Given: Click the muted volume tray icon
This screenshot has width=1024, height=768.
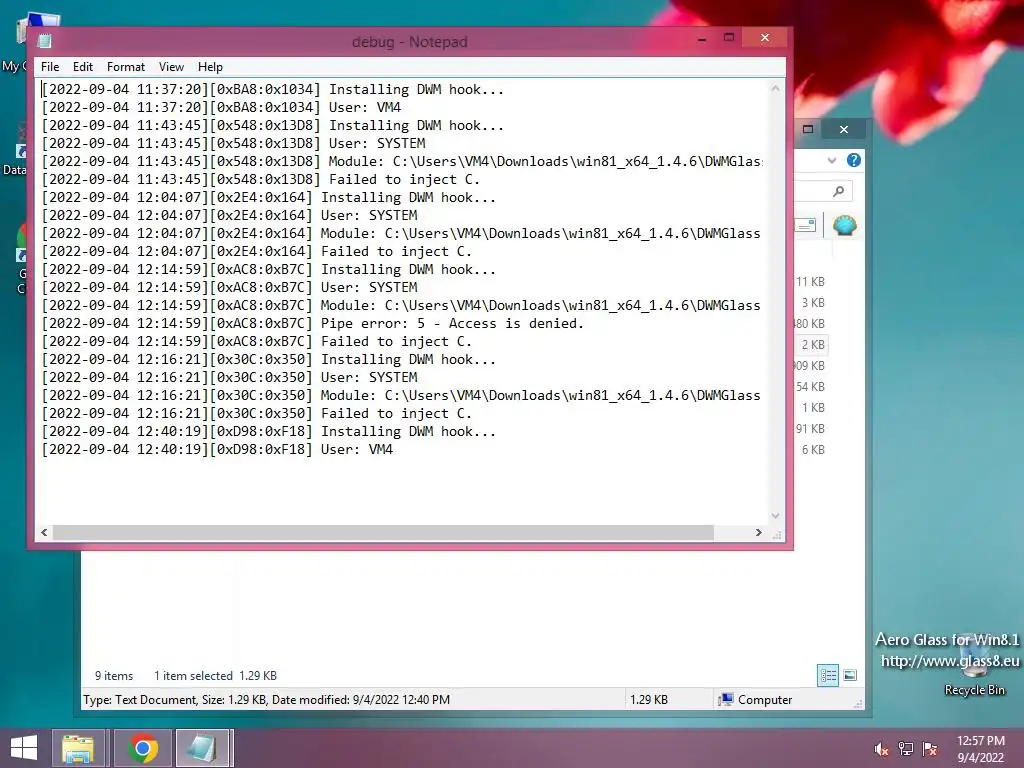Looking at the screenshot, I should (882, 749).
